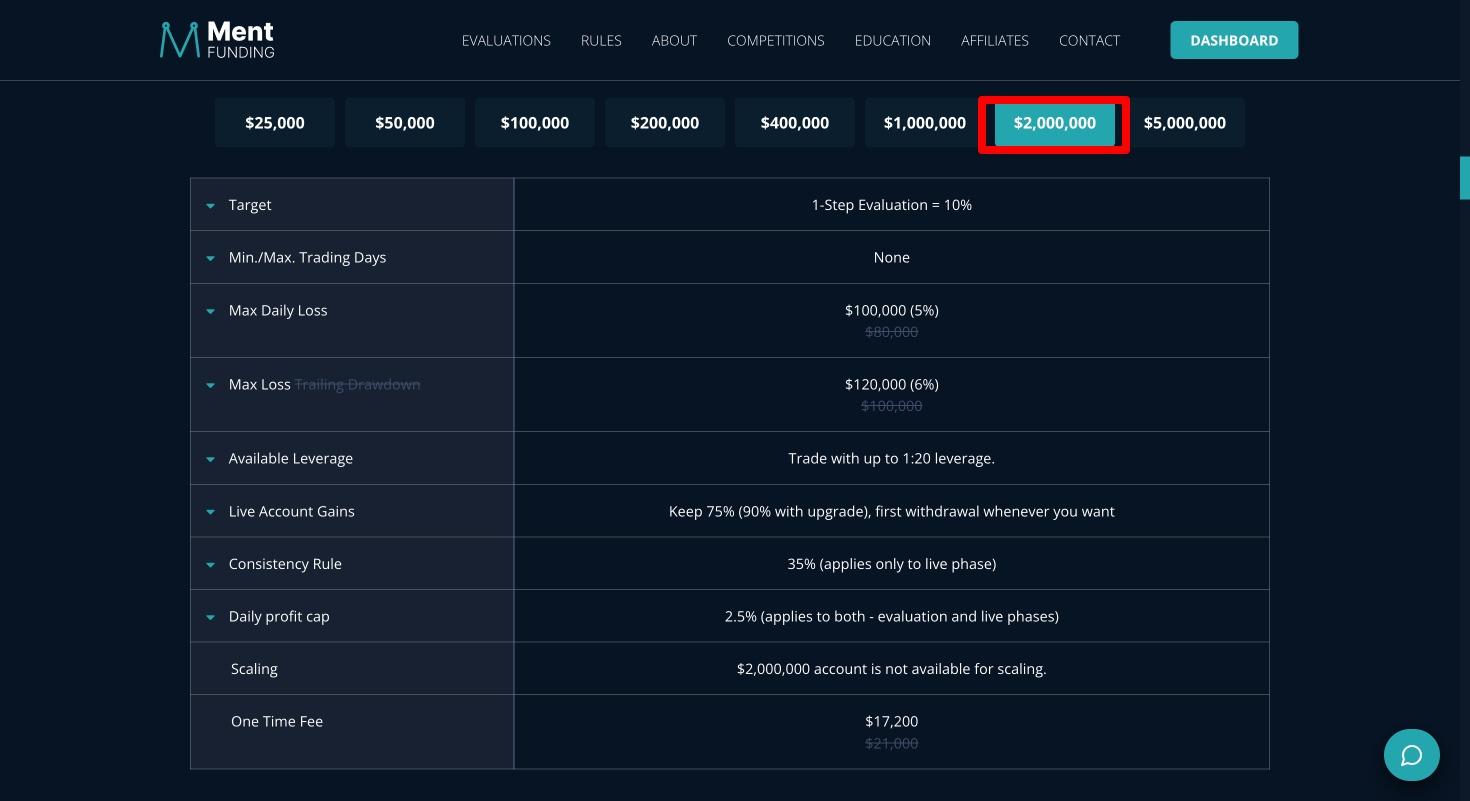Select the $50,000 account size tab

coord(405,123)
